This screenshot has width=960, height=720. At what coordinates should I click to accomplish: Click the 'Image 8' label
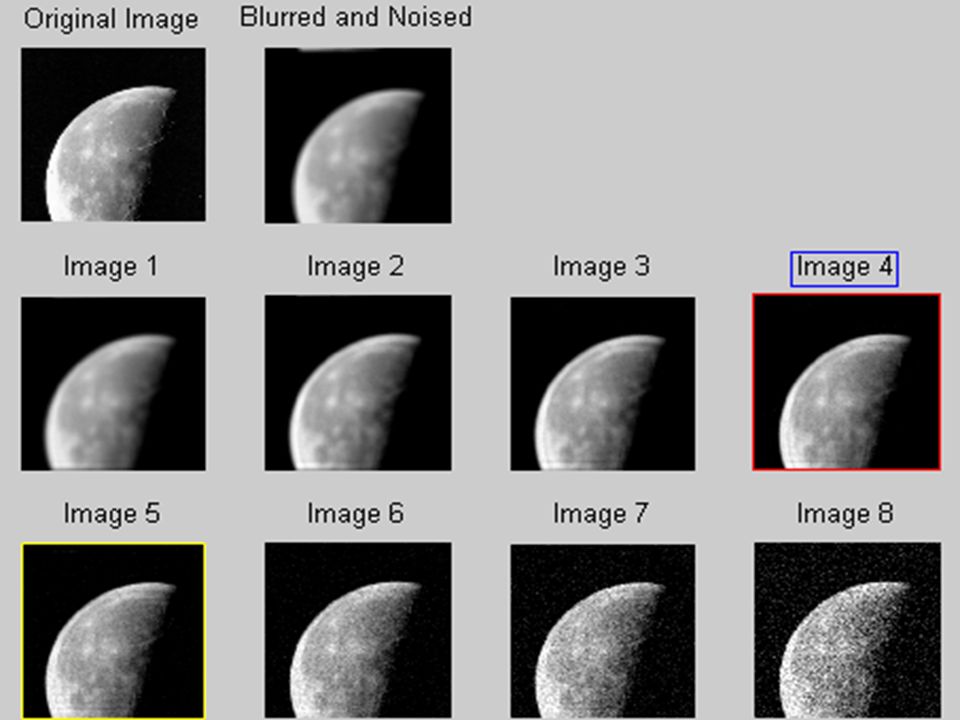click(845, 514)
